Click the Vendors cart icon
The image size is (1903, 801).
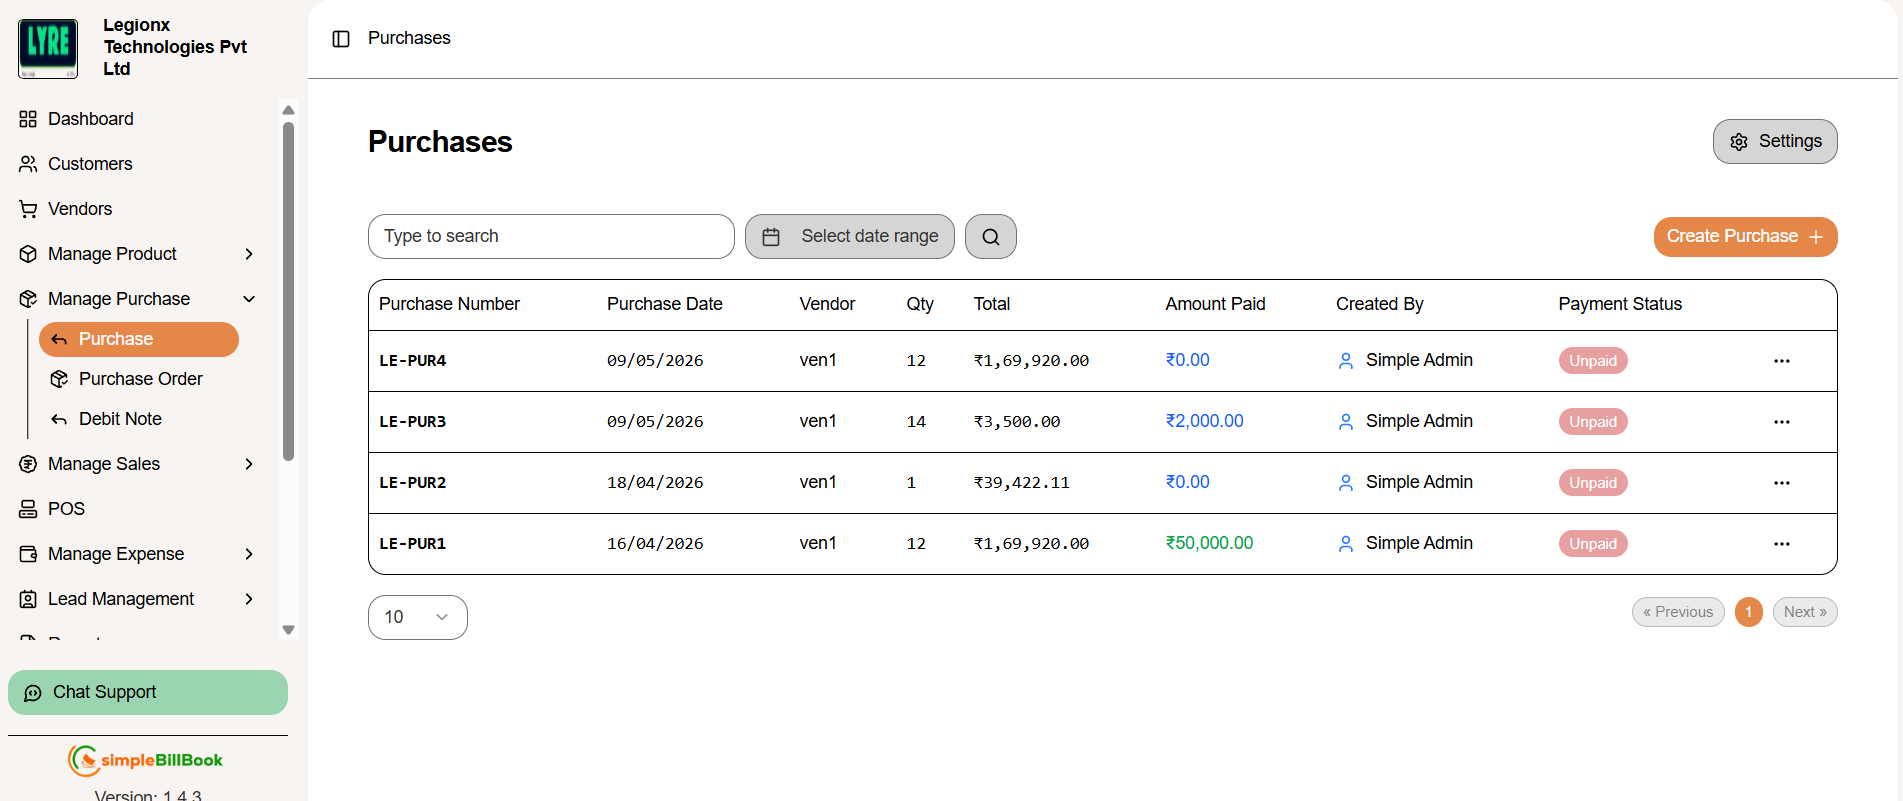coord(28,209)
